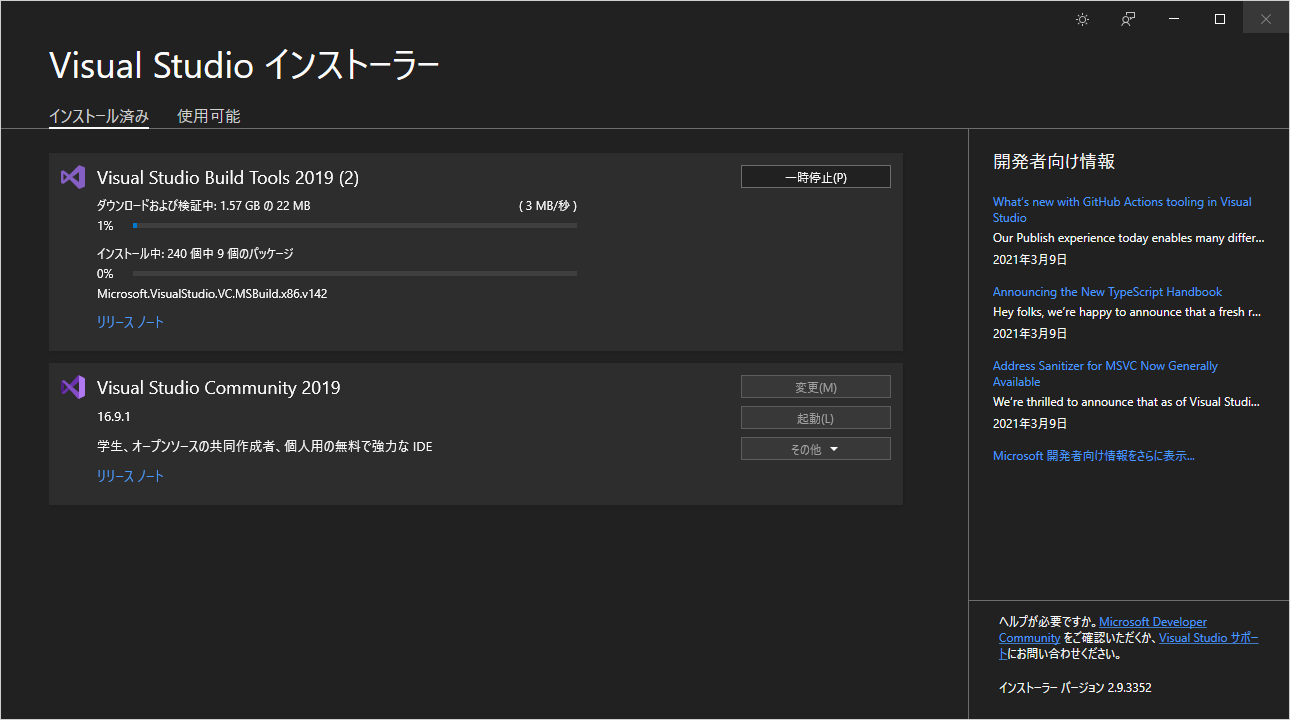Maximize the installer window
Screen dimensions: 1290x720
tap(1220, 19)
